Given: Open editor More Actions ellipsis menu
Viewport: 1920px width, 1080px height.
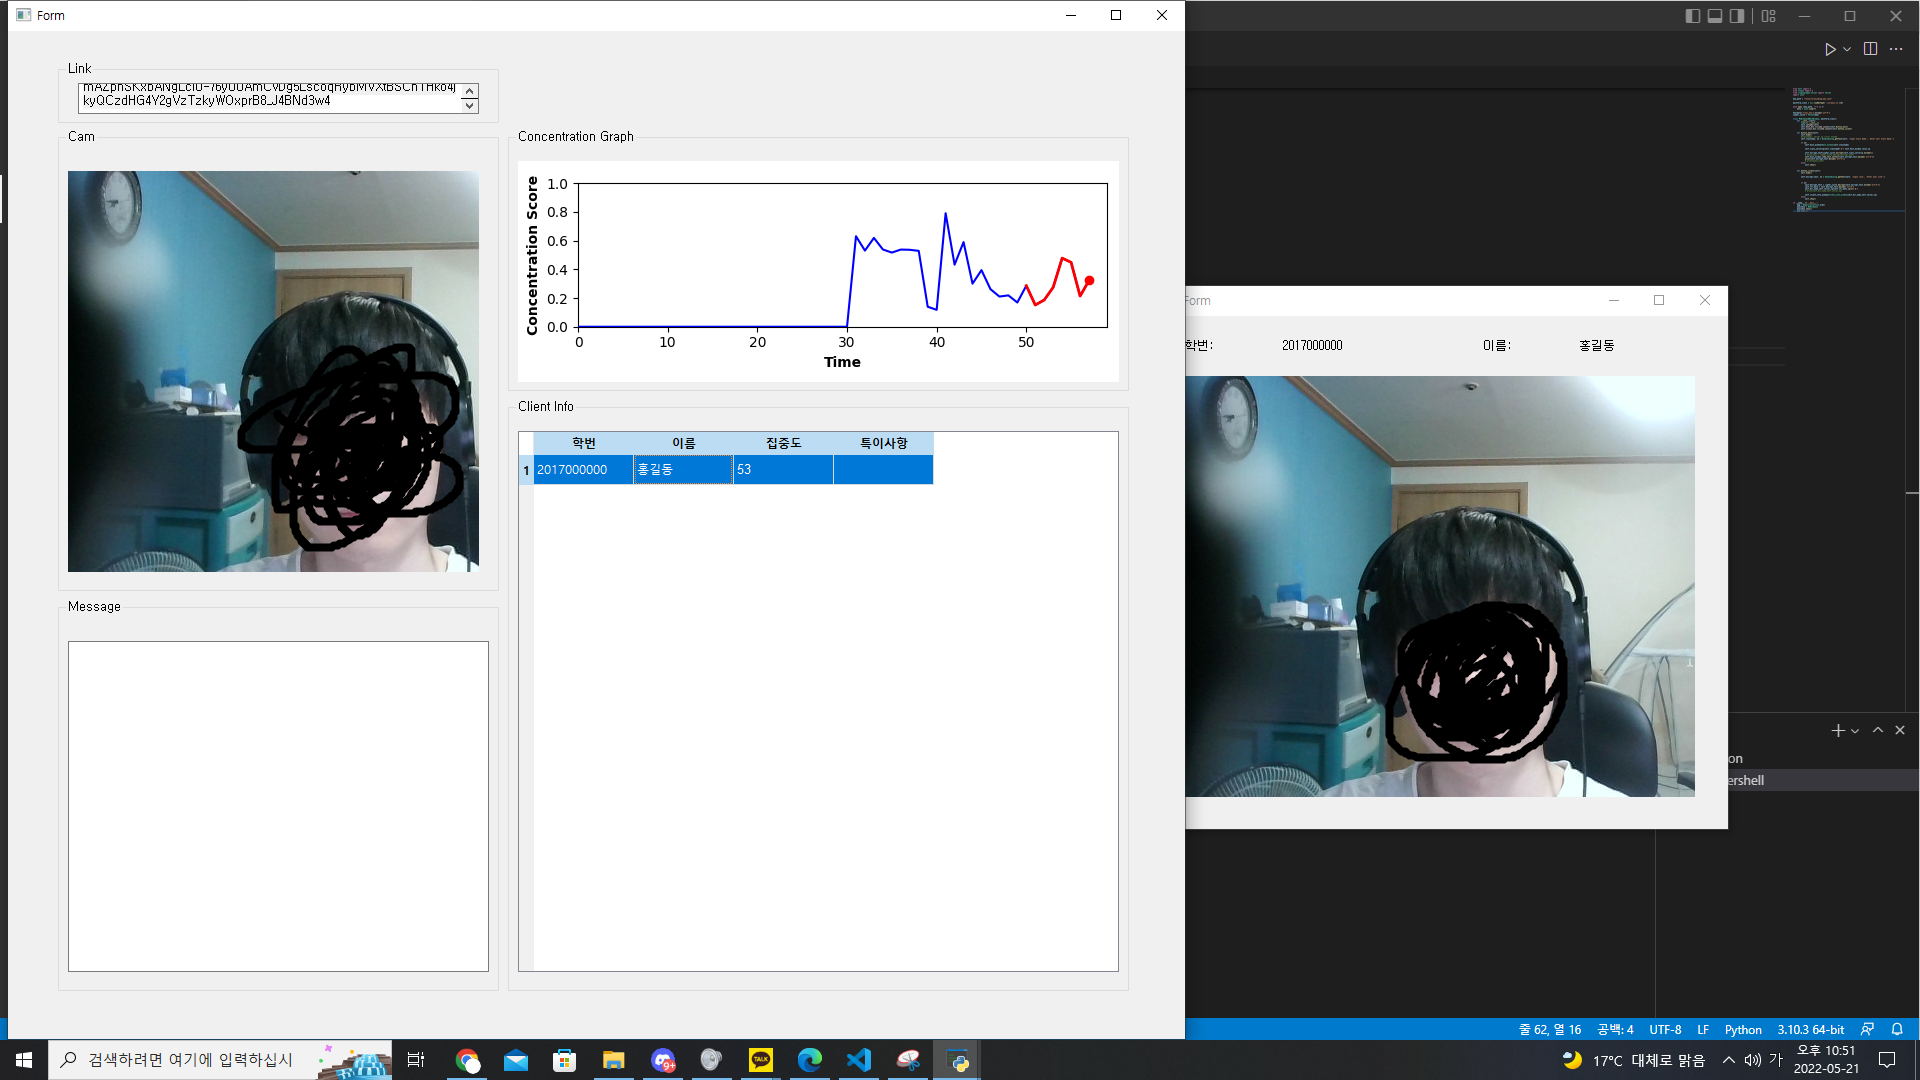Looking at the screenshot, I should [1896, 49].
